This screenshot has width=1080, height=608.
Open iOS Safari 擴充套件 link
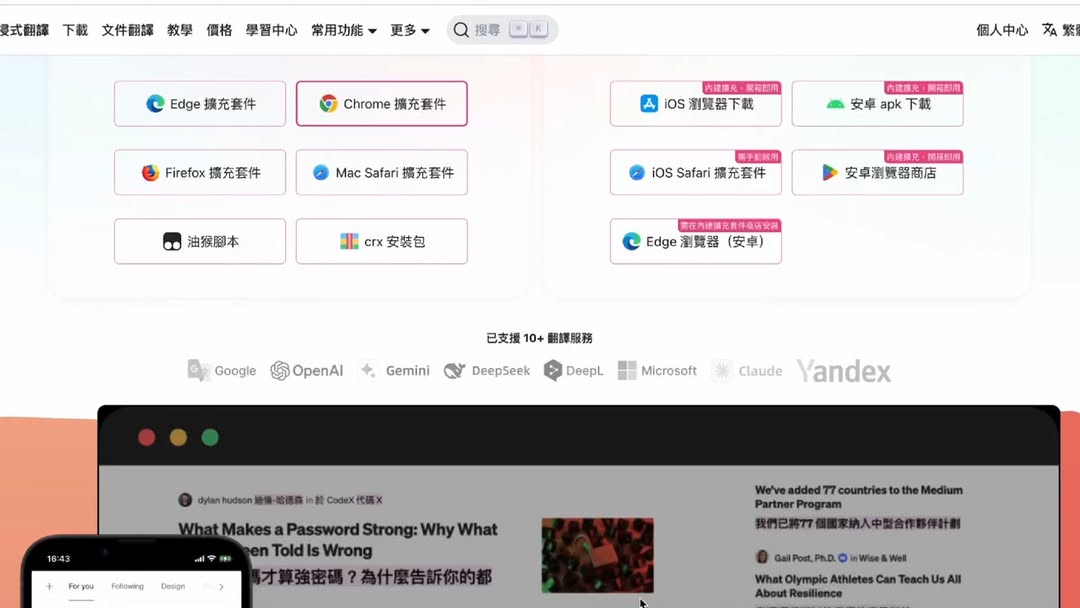pos(696,173)
